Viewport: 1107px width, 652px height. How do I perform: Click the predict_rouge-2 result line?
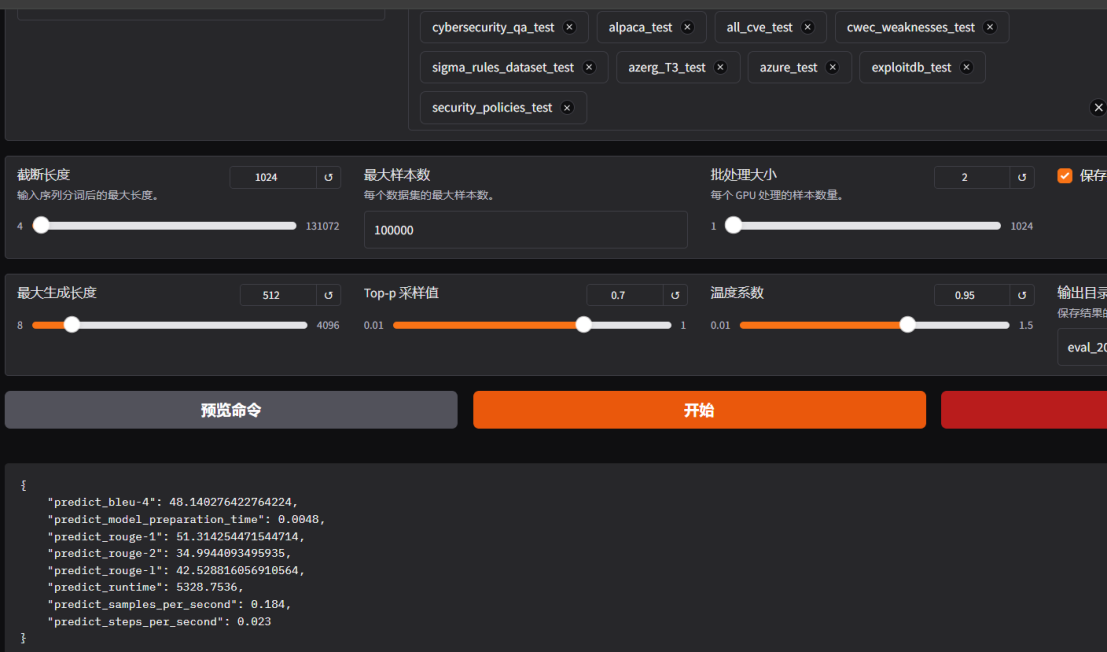click(x=169, y=553)
